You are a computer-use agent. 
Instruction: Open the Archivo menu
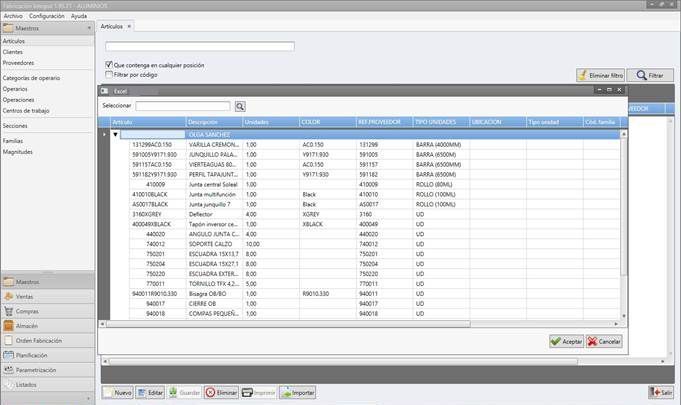13,16
